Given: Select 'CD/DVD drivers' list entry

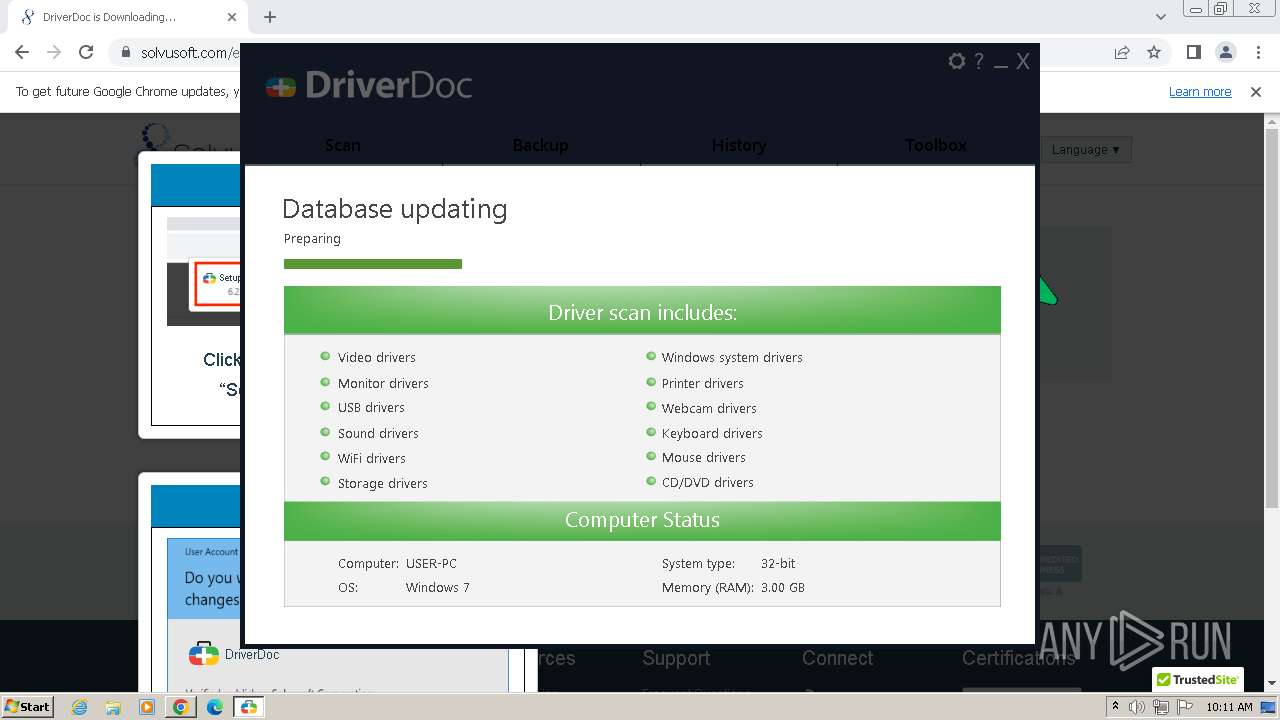Looking at the screenshot, I should click(708, 482).
